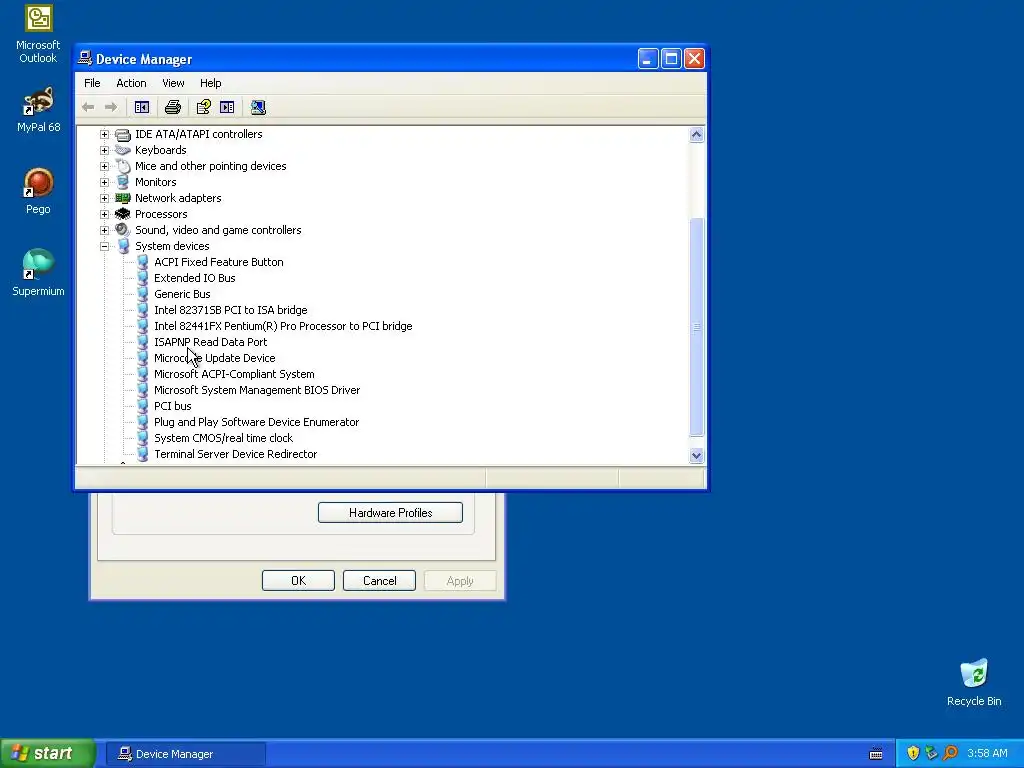Click Scan for hardware changes icon
Screen dimensions: 1024x768
[259, 107]
